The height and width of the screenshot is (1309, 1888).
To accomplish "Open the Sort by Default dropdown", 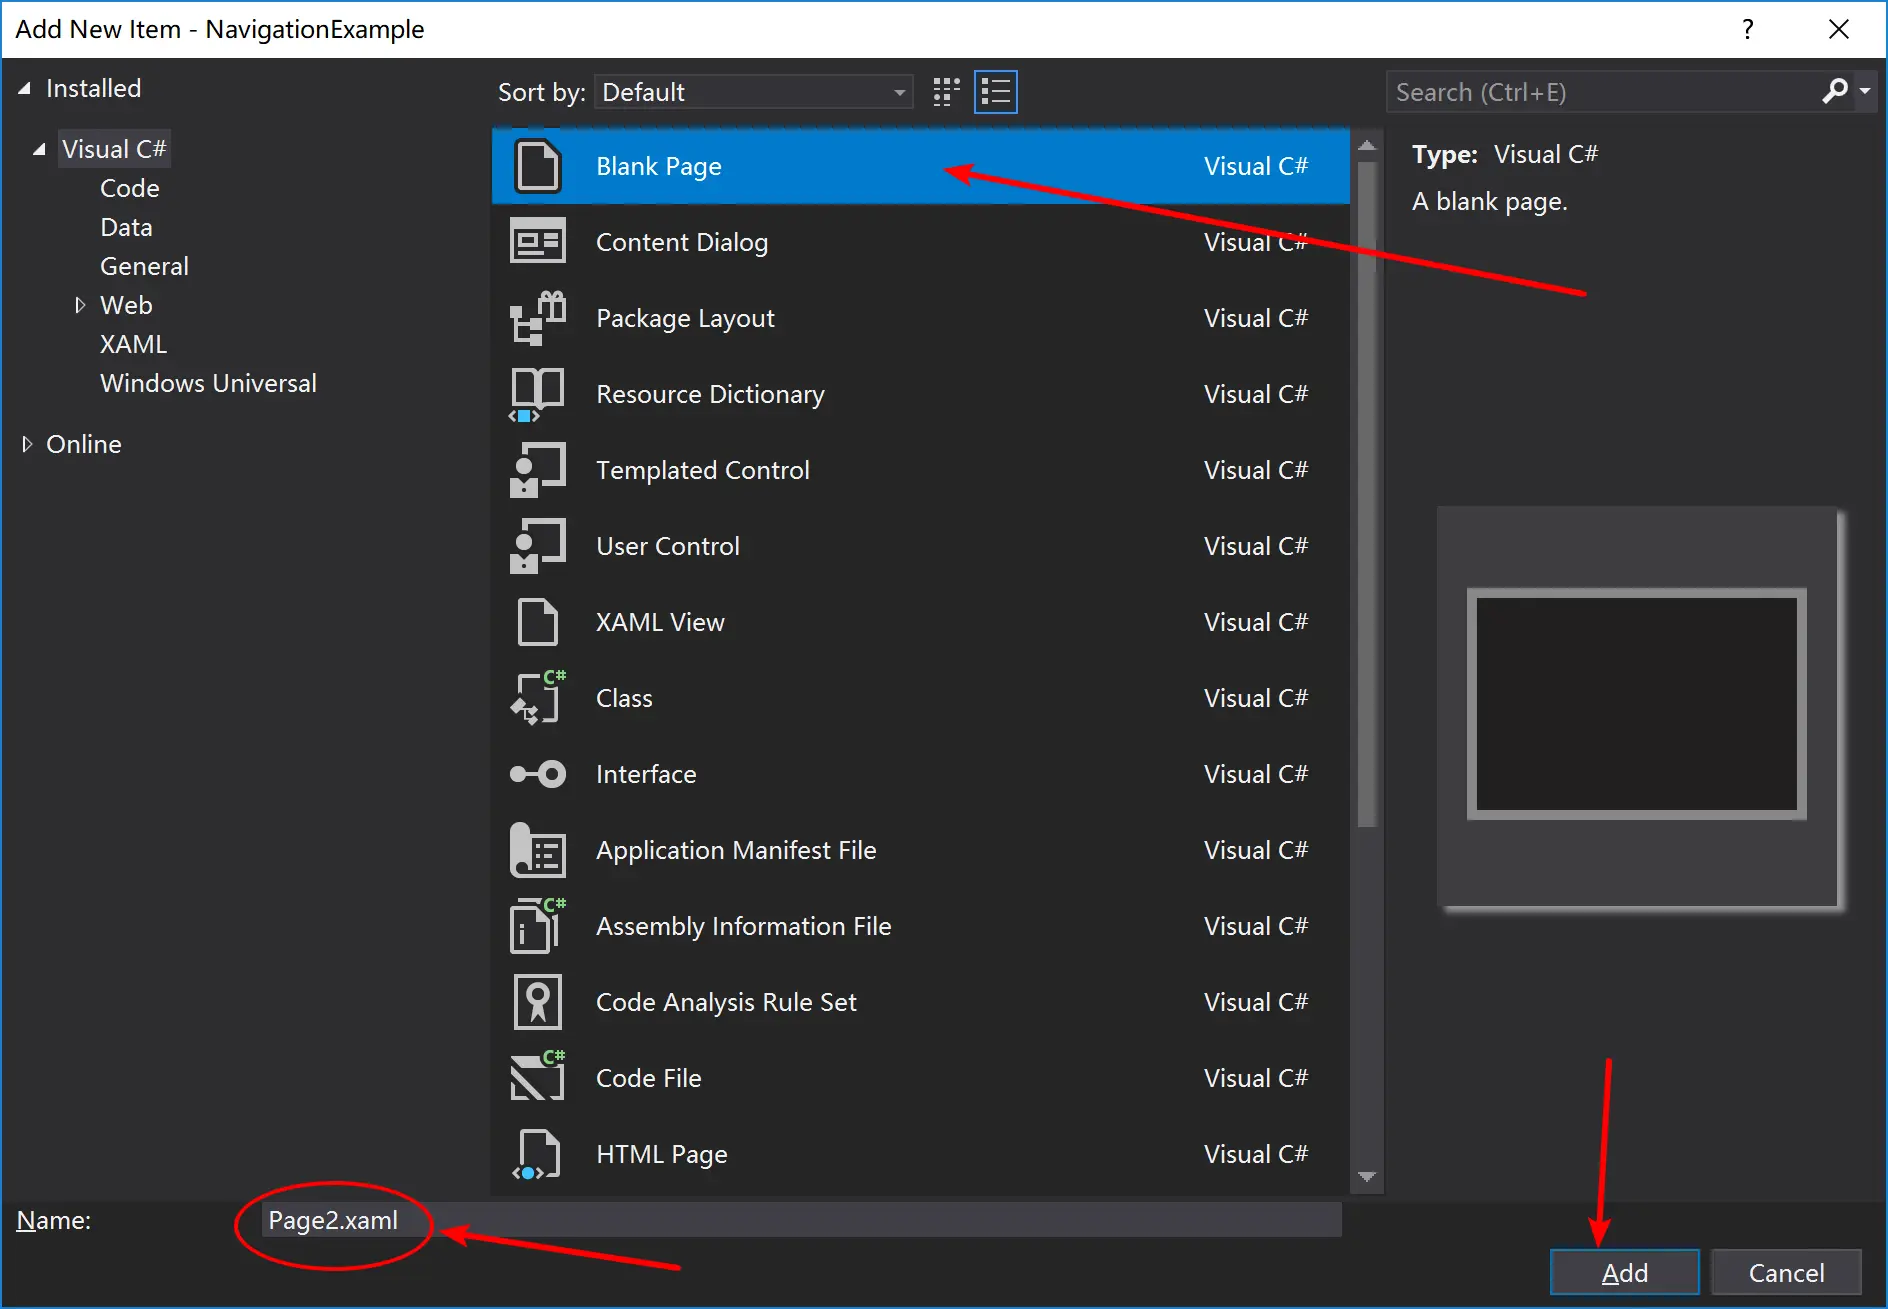I will tap(754, 92).
